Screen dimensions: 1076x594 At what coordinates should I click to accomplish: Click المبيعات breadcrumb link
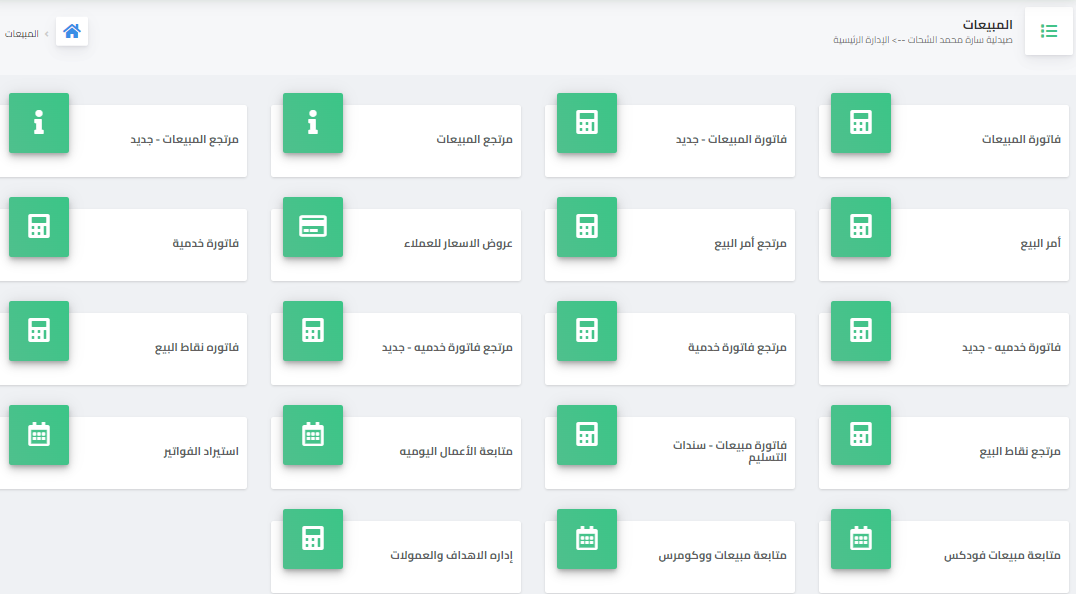click(21, 34)
